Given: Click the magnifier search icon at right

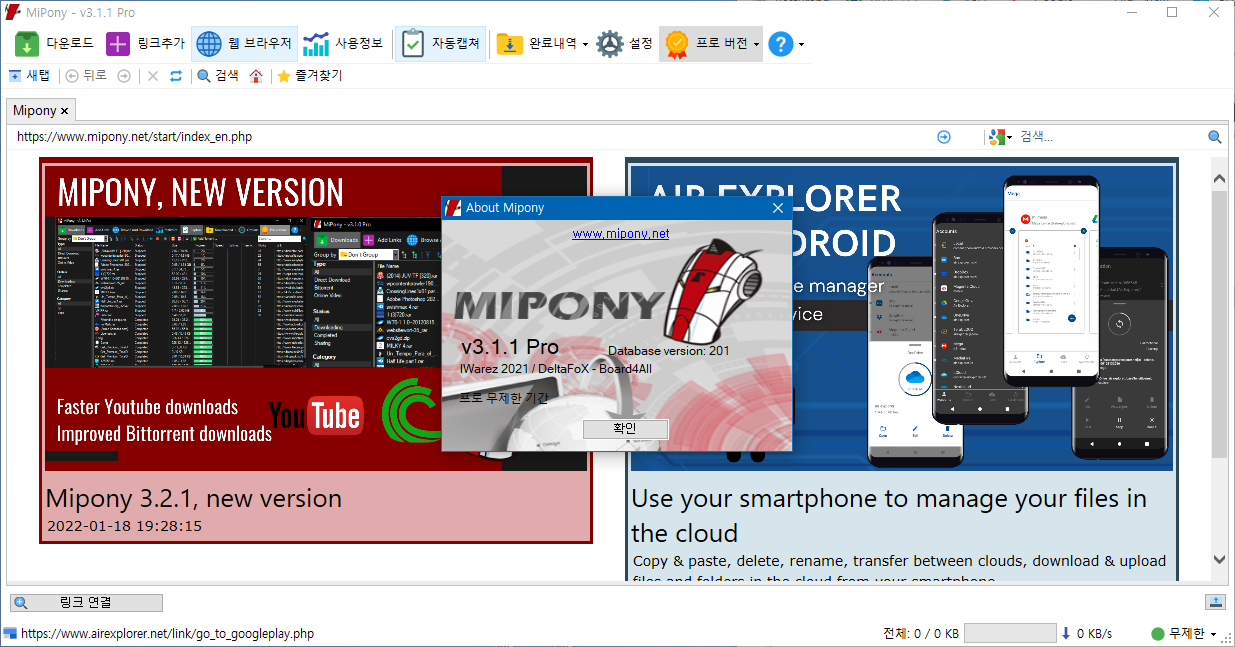Looking at the screenshot, I should (x=1215, y=137).
